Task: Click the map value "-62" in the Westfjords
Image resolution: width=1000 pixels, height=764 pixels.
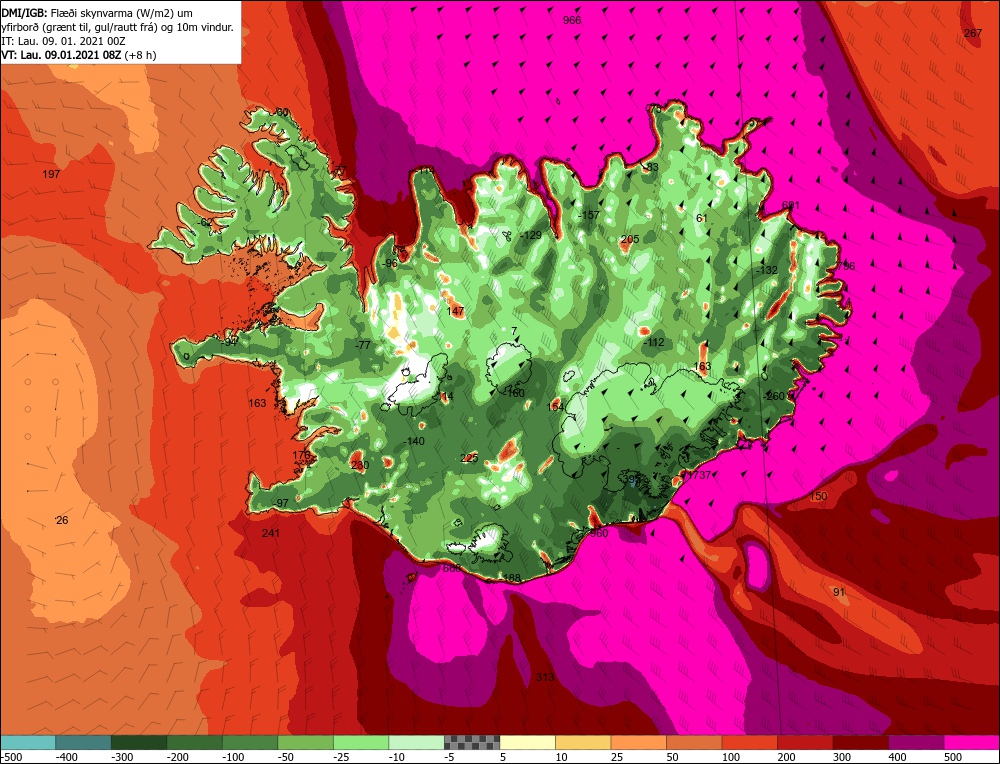Action: click(205, 222)
